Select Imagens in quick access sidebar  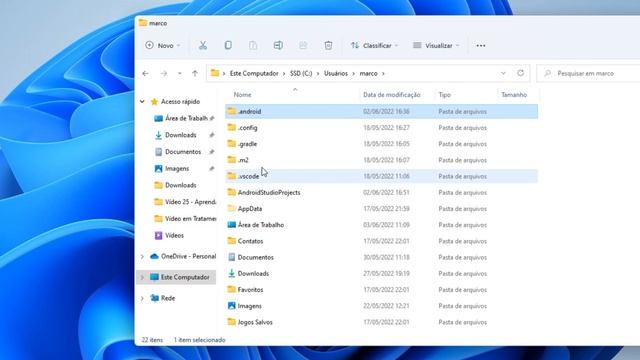[x=177, y=169]
